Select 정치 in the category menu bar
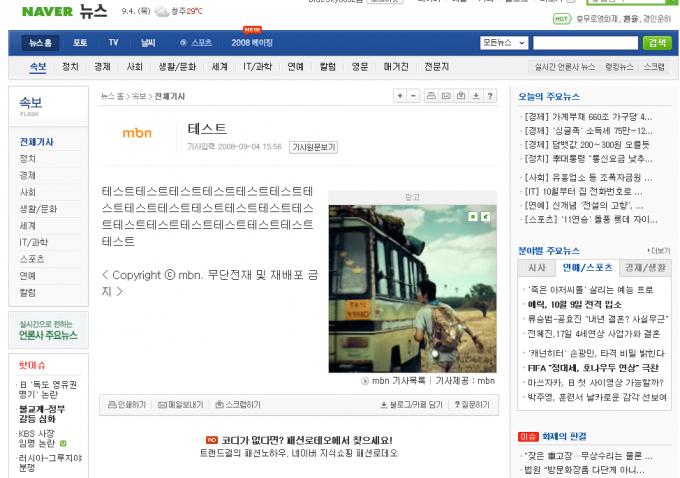680x478 pixels. coord(70,67)
